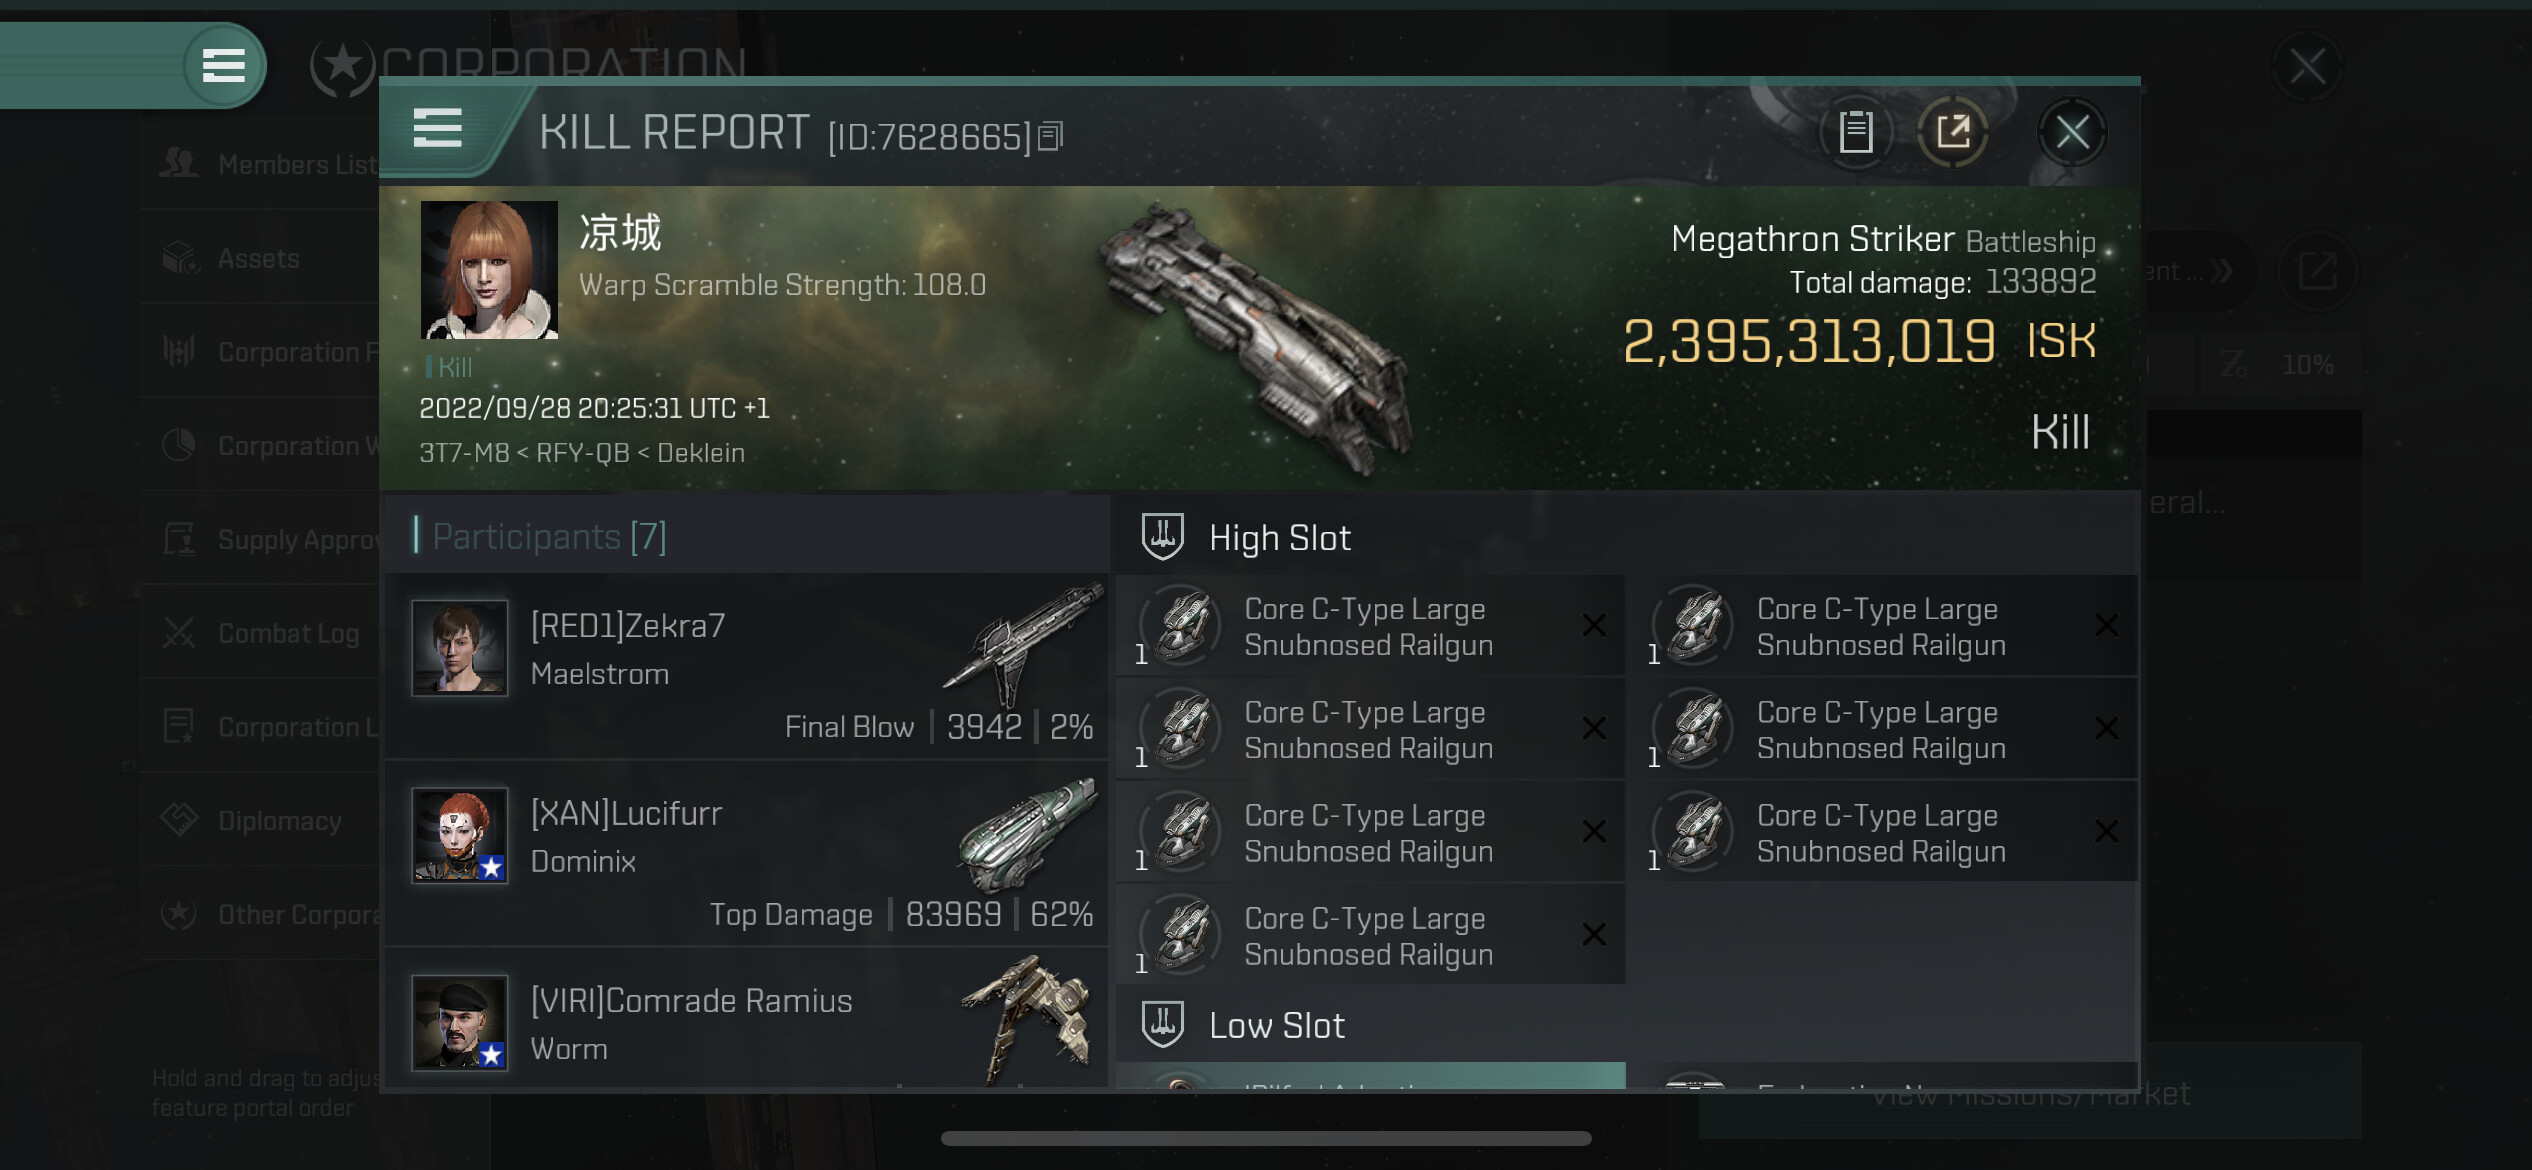2532x1170 pixels.
Task: Share the kill report via export icon
Action: pyautogui.click(x=1952, y=131)
